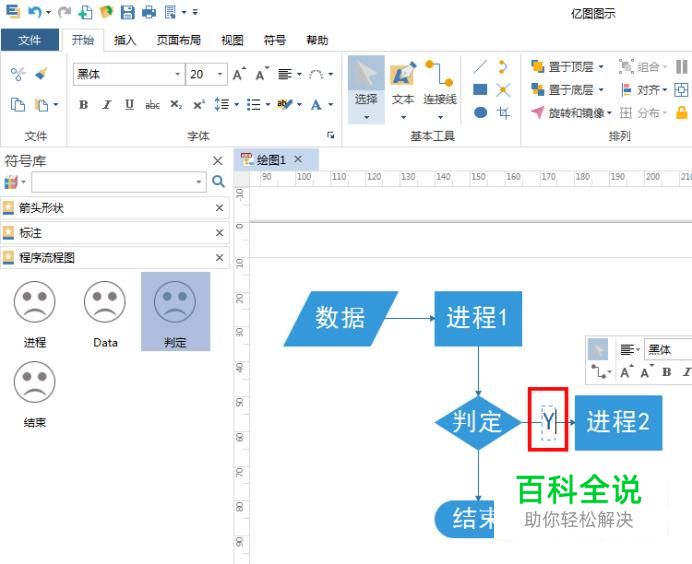Switch to the 帮助 ribbon tab

click(317, 40)
